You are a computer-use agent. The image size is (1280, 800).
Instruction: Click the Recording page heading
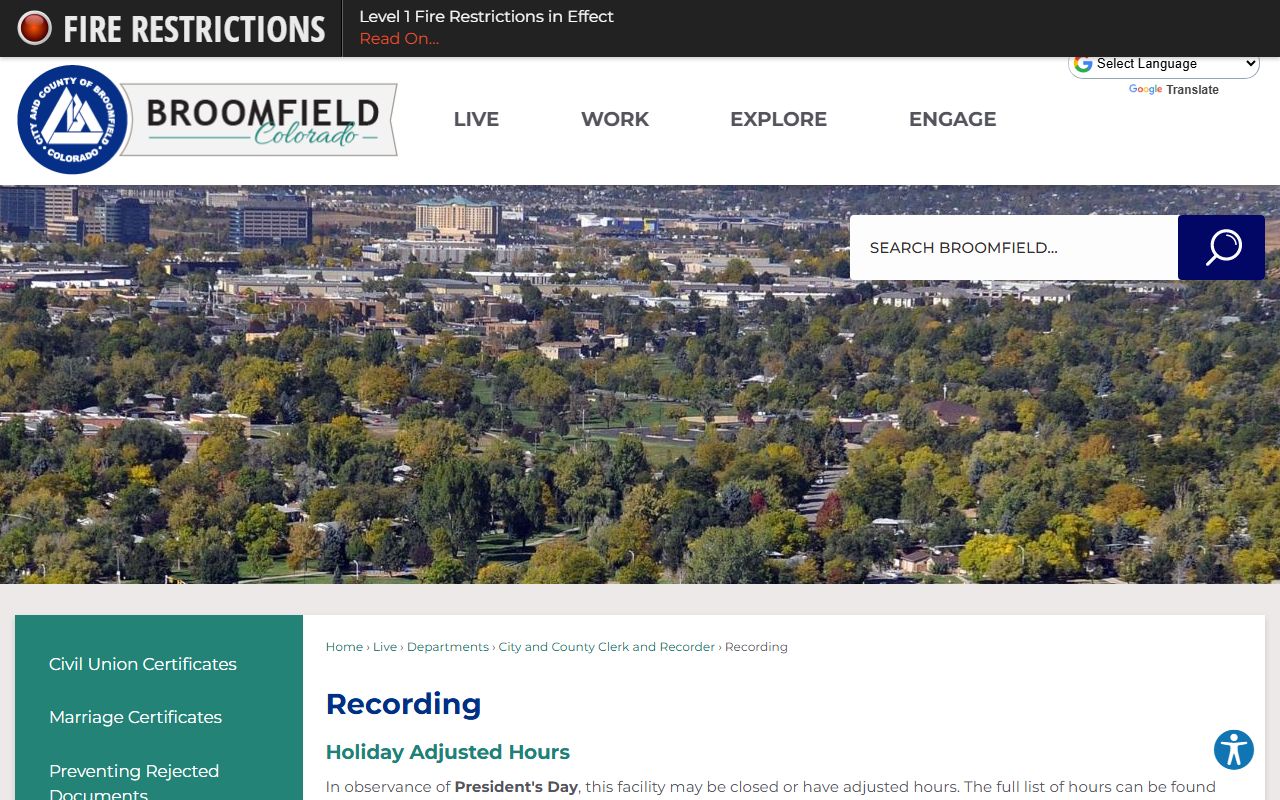pos(403,704)
